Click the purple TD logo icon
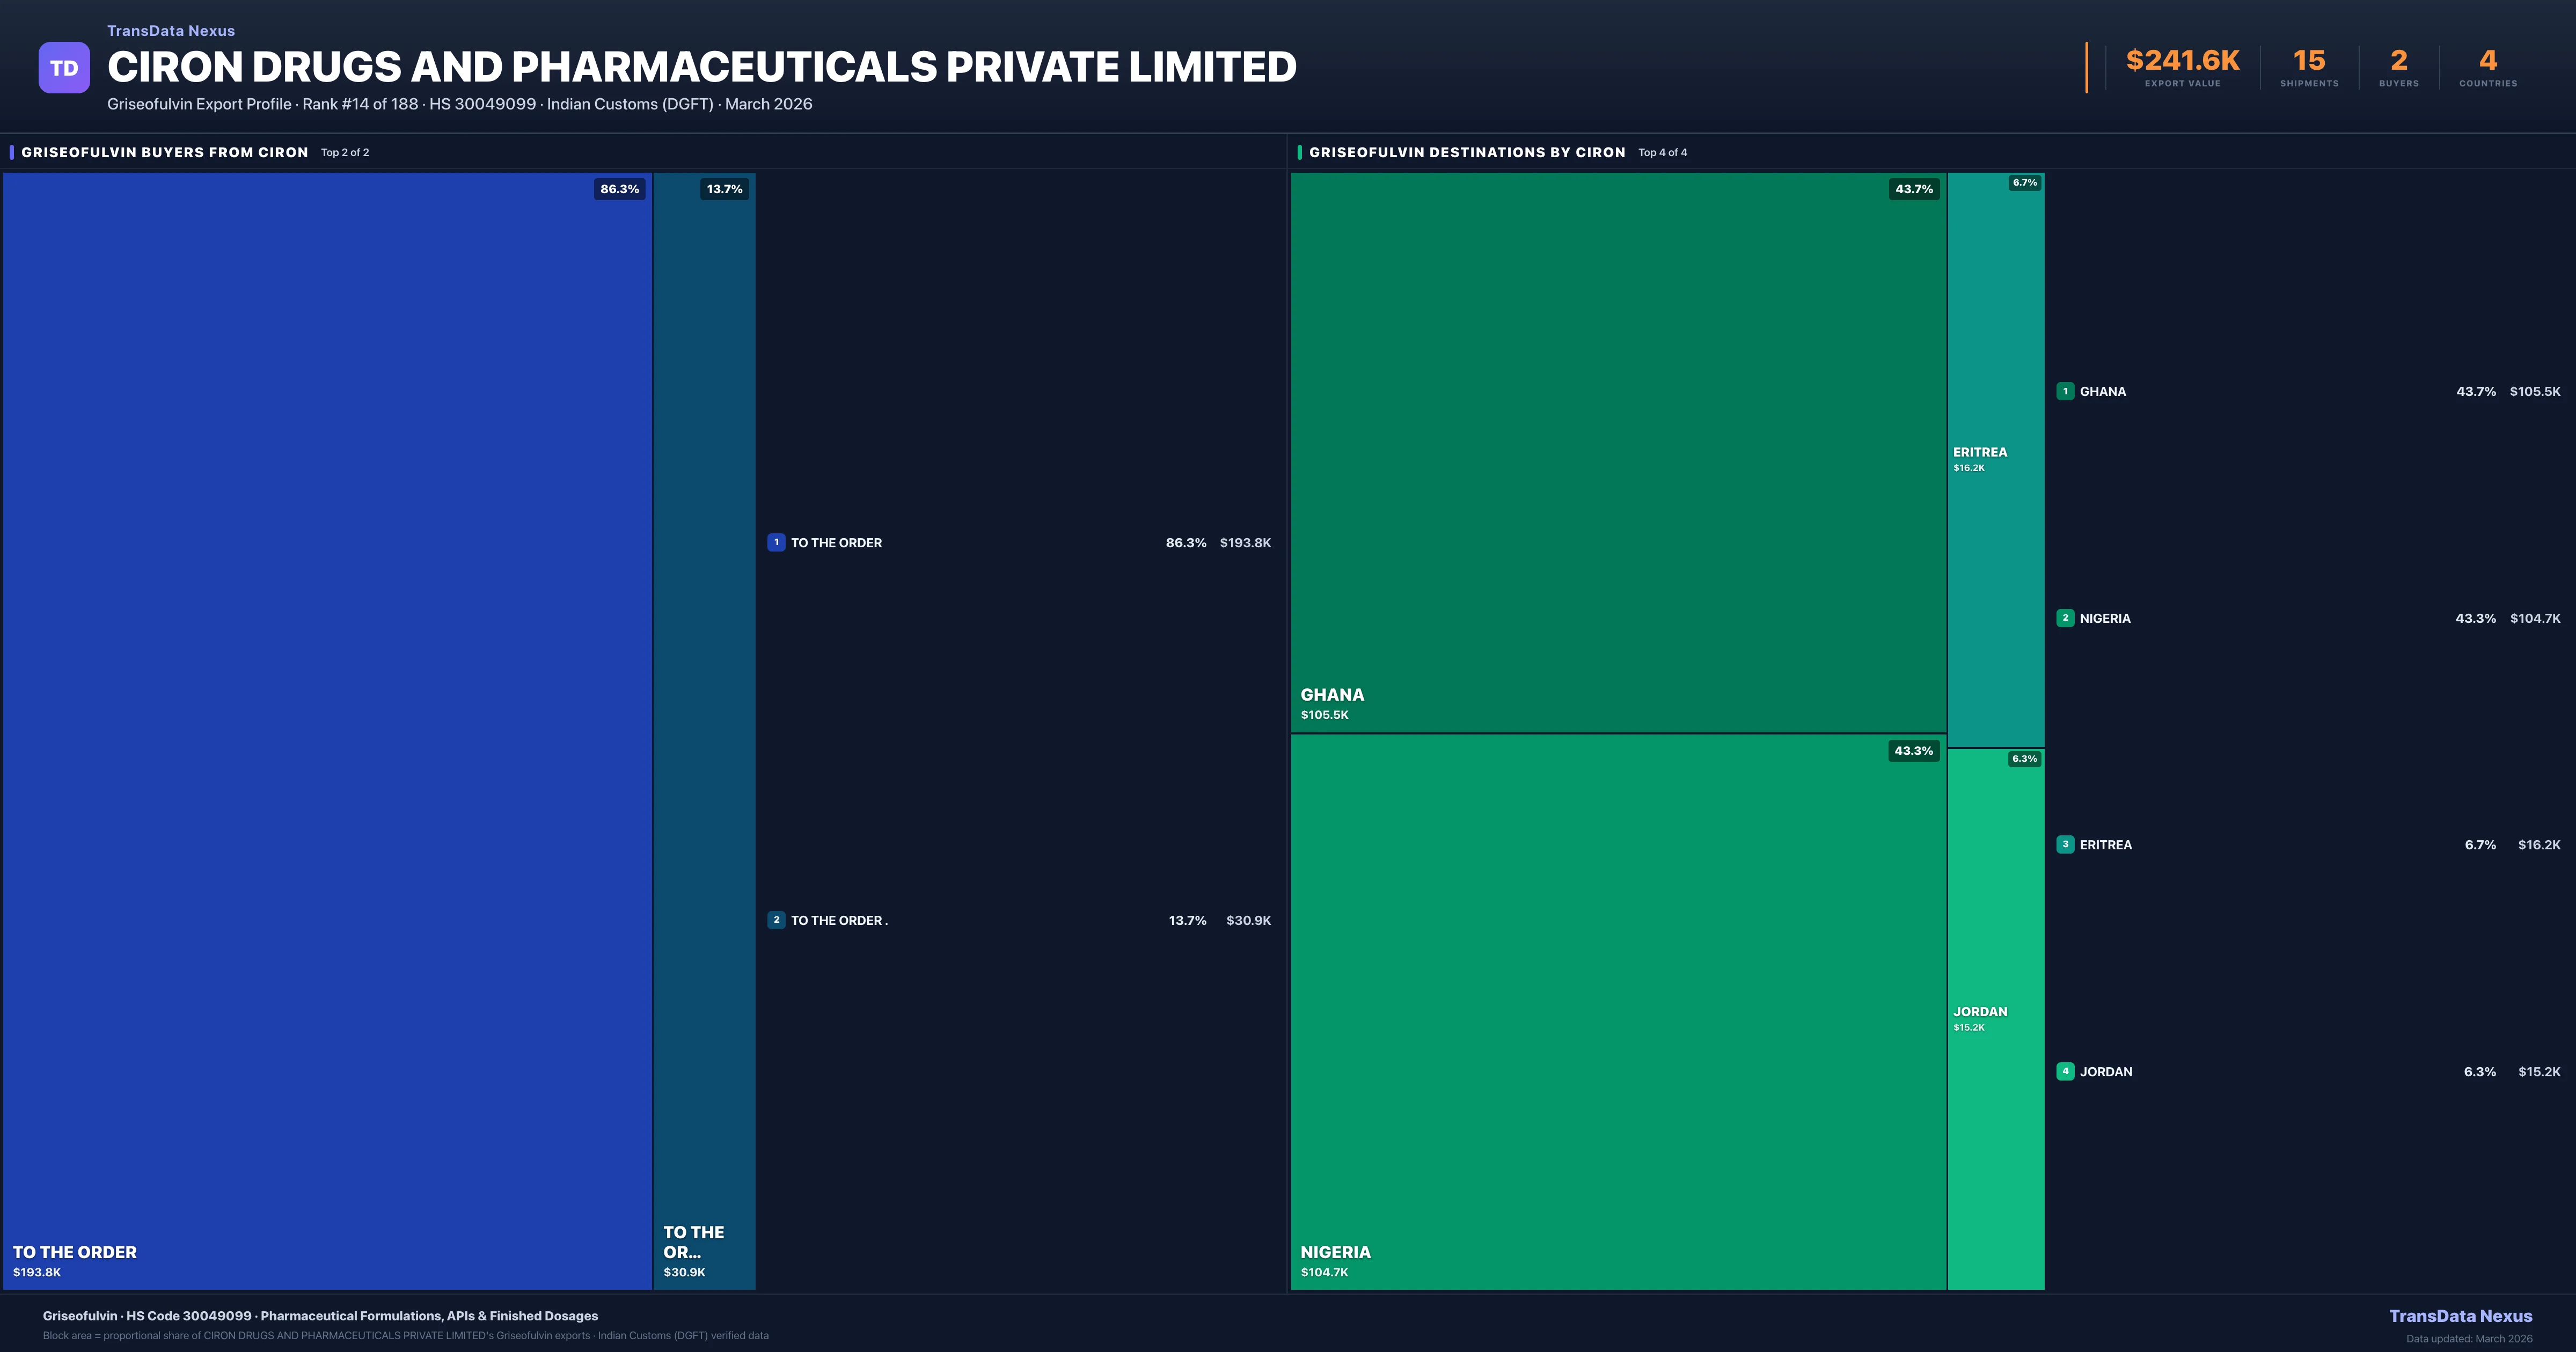The image size is (2576, 1352). point(64,68)
